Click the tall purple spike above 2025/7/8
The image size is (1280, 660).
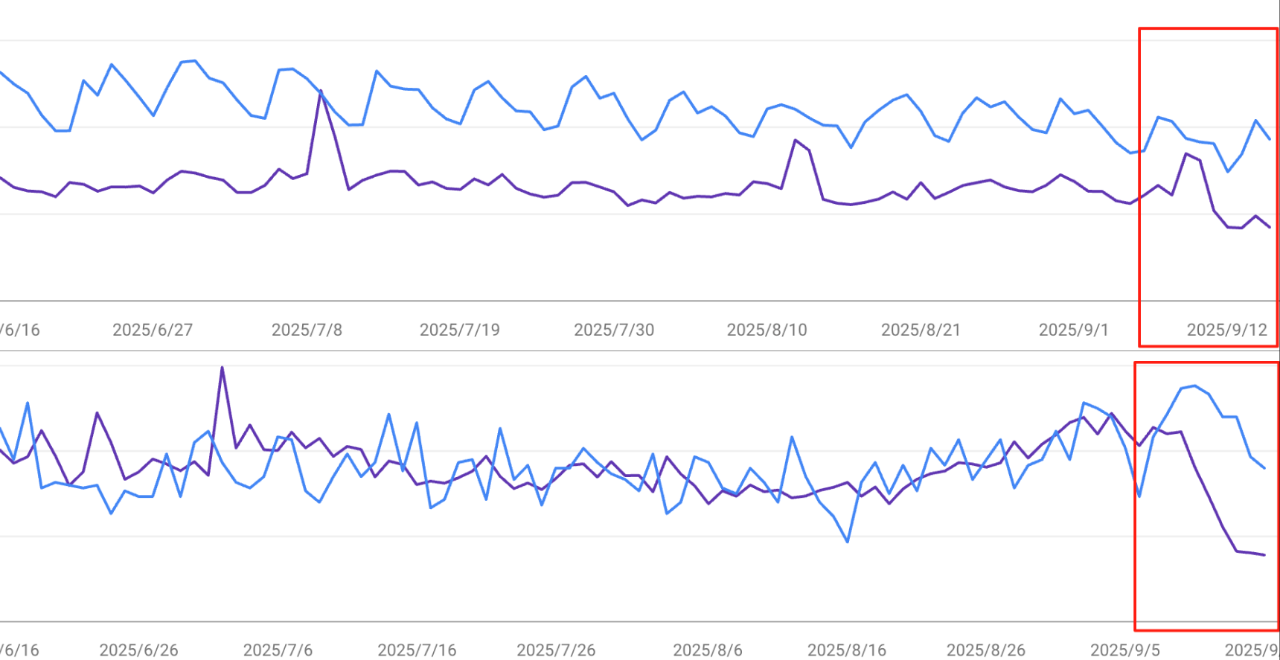(321, 91)
